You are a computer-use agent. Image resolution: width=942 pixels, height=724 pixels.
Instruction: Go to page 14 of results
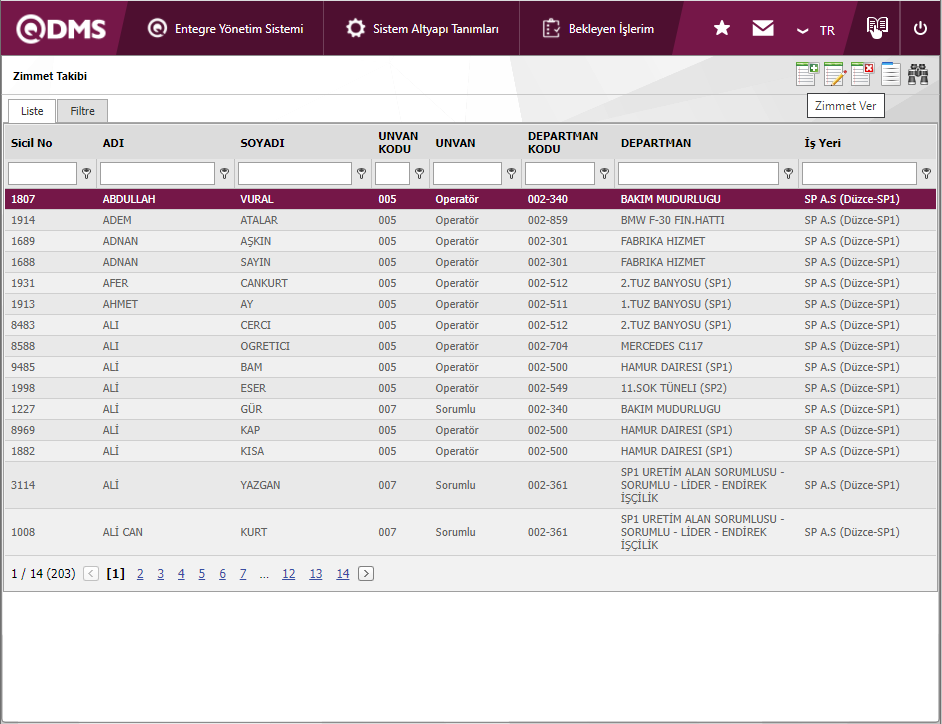(342, 574)
